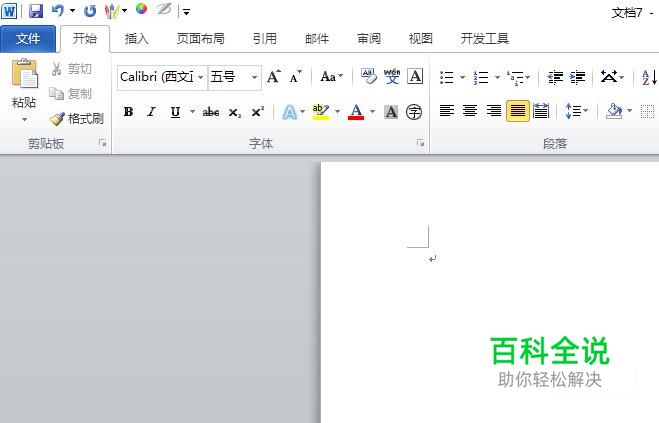Click the Multilevel List icon
Image resolution: width=659 pixels, height=423 pixels.
516,77
